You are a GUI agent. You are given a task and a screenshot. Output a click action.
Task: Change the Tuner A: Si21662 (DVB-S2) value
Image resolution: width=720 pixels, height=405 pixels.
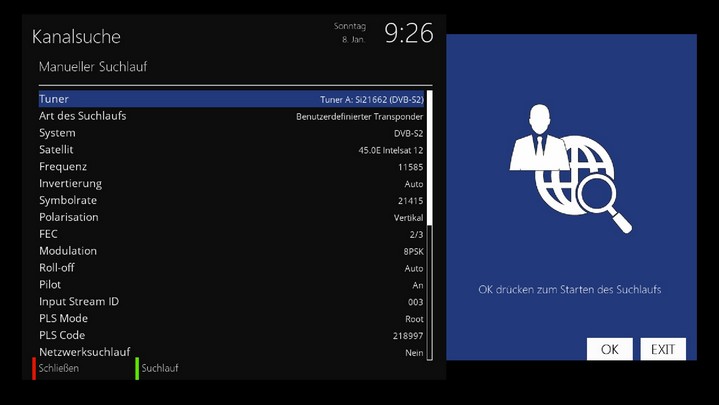371,100
